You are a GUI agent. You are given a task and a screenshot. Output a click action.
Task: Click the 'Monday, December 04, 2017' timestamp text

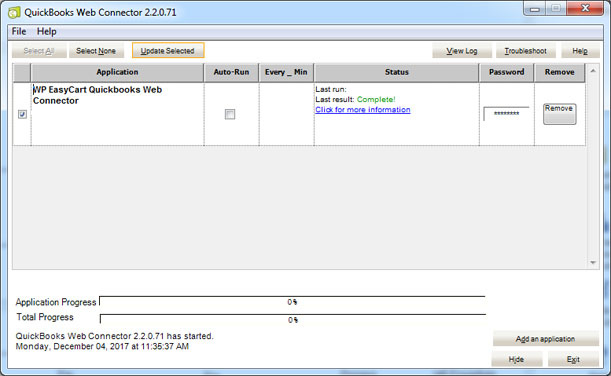[x=102, y=346]
